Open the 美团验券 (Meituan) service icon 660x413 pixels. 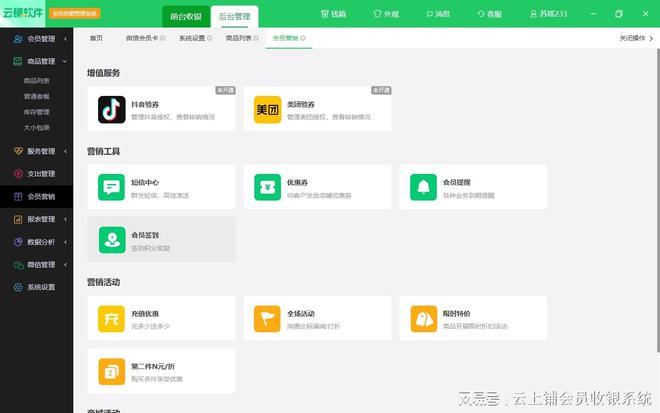pyautogui.click(x=266, y=109)
